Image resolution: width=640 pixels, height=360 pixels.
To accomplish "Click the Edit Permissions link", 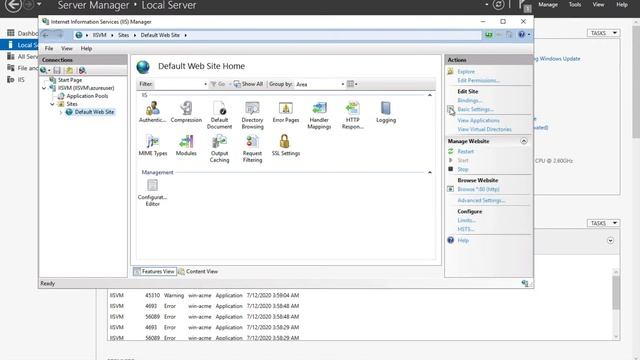I will [x=478, y=80].
